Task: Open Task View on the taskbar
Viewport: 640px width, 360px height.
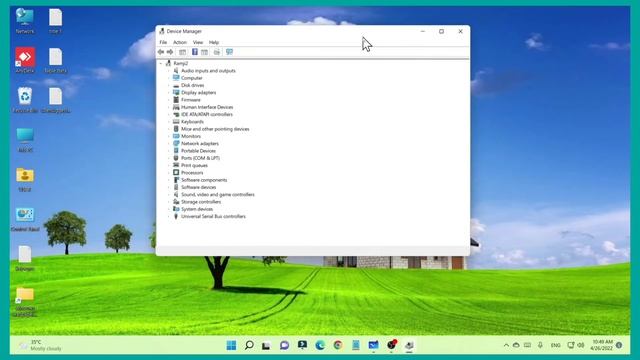Action: point(266,345)
